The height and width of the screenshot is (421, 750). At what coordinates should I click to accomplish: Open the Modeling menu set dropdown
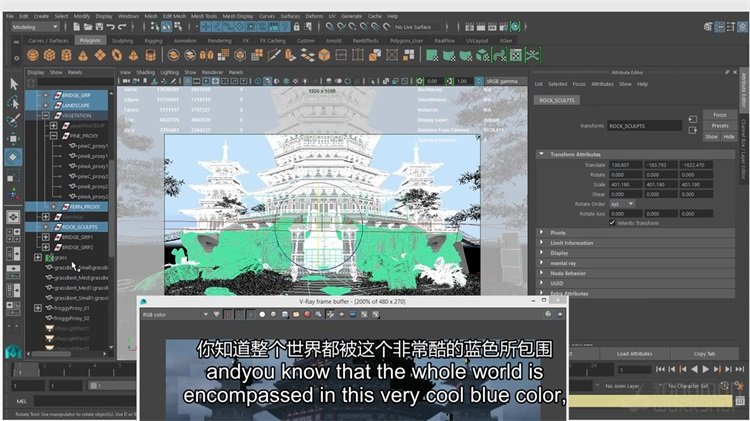tap(40, 28)
